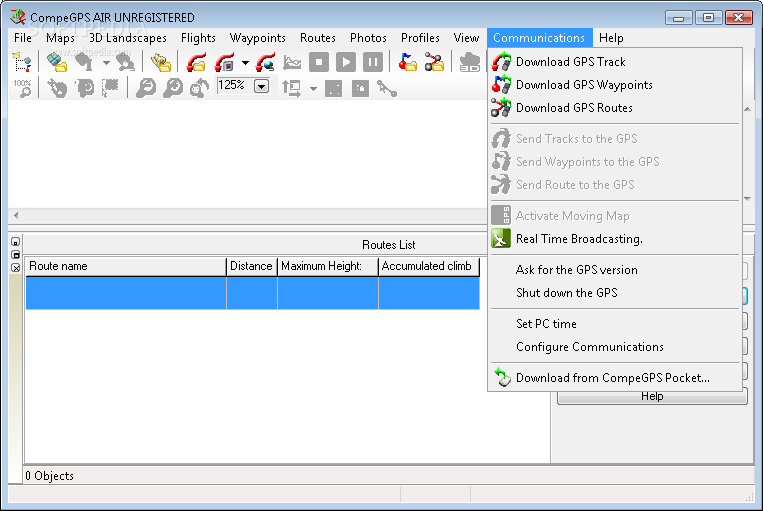
Task: Click the first zoom magnifier icon
Action: [x=146, y=88]
